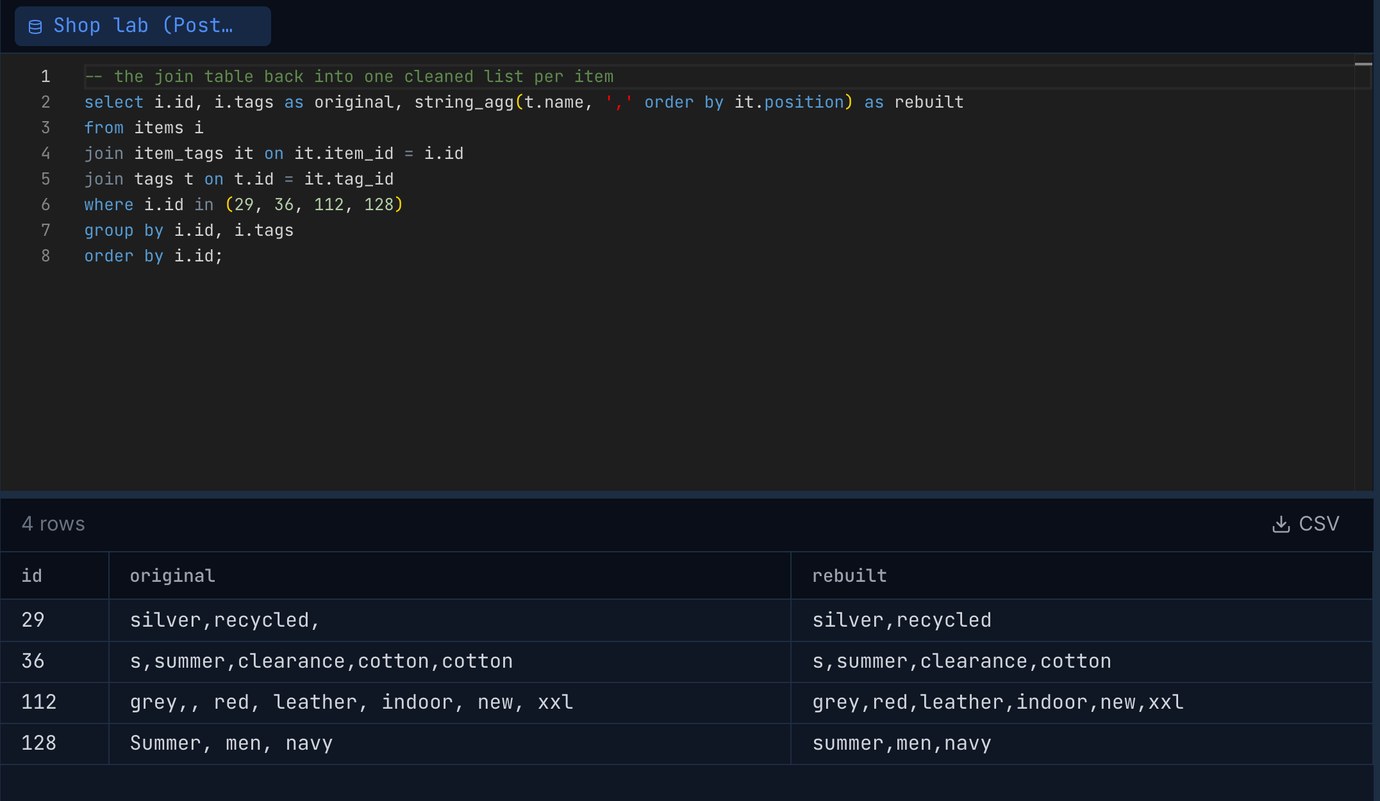Click line number 1 in gutter

(x=45, y=76)
